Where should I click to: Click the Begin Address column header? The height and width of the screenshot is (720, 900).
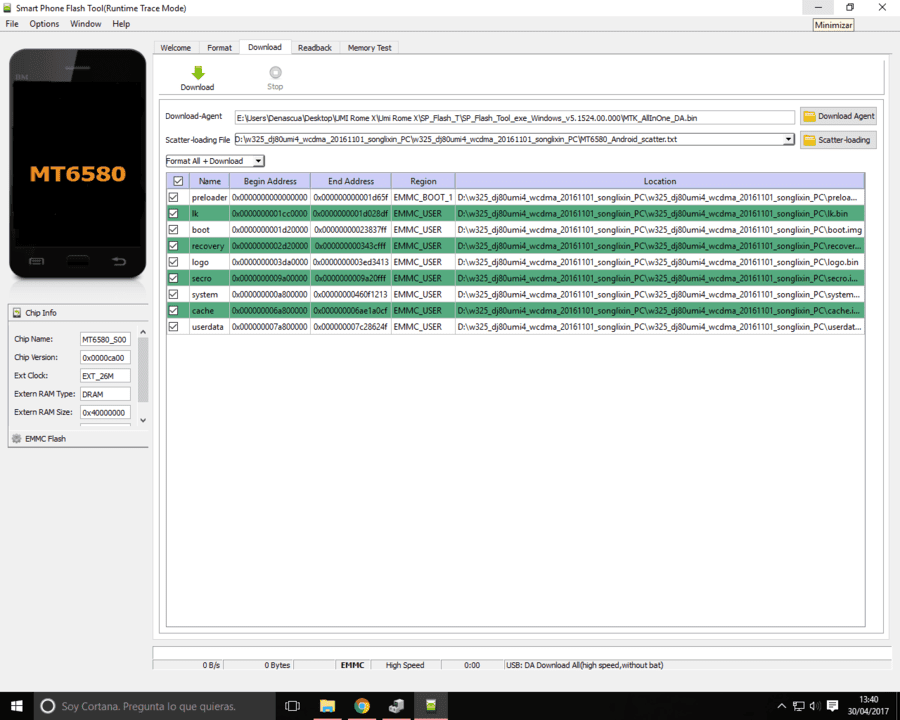pyautogui.click(x=270, y=181)
